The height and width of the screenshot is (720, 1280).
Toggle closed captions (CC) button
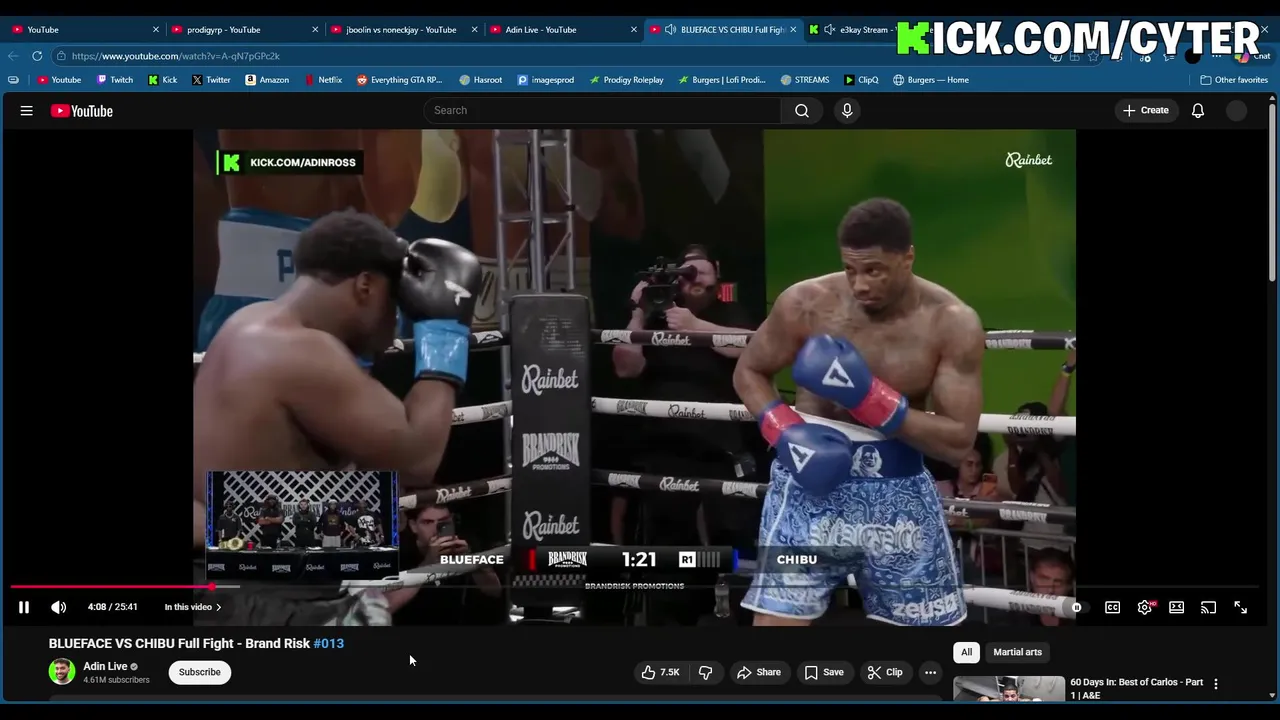[1112, 607]
